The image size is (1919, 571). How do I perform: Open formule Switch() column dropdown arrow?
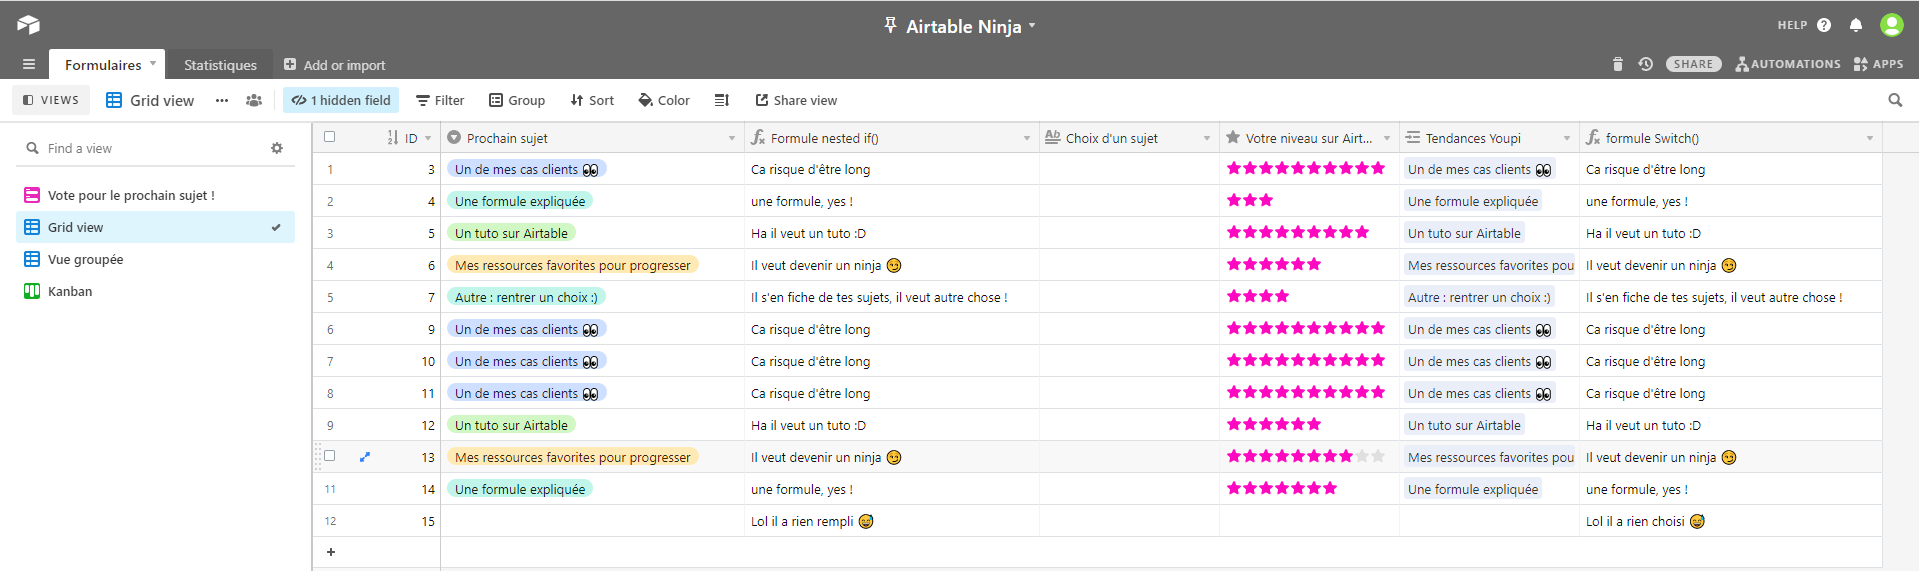[1869, 138]
